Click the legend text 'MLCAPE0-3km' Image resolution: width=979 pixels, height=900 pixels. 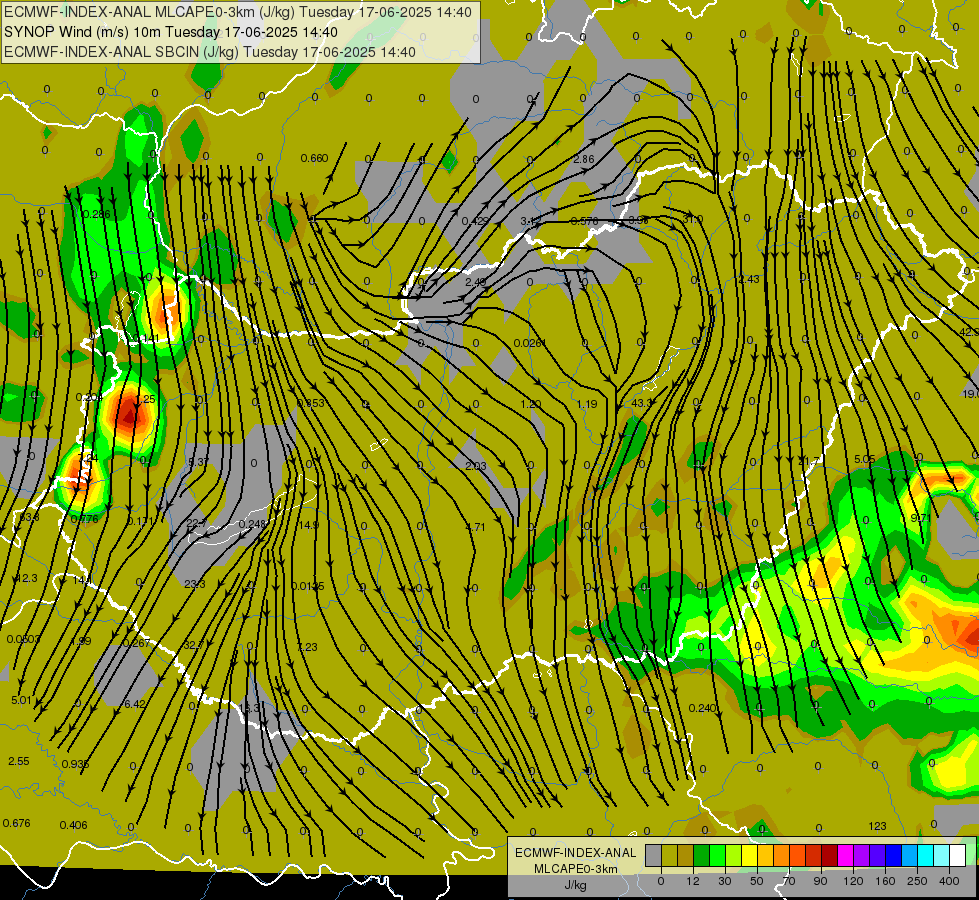coord(575,869)
